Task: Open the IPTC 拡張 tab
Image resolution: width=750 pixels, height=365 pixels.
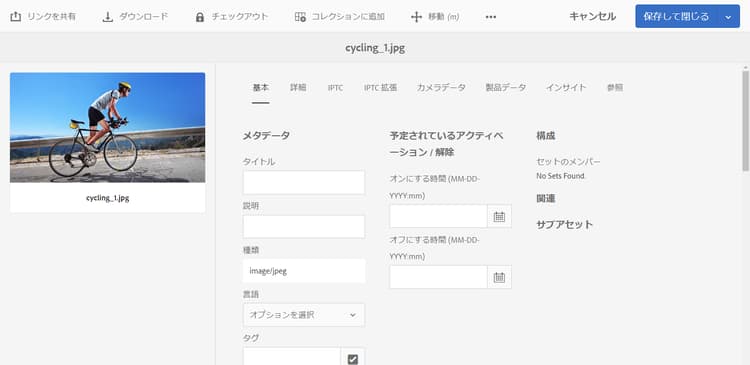Action: (x=380, y=88)
